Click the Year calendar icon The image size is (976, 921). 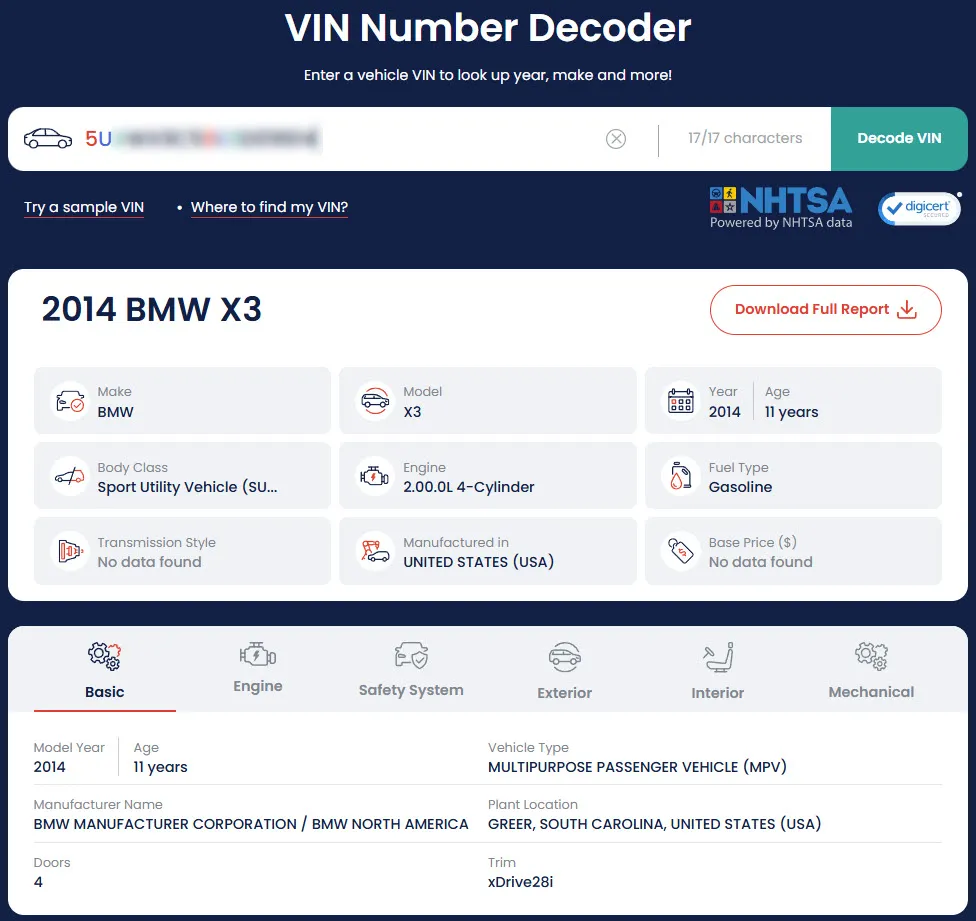coord(681,401)
